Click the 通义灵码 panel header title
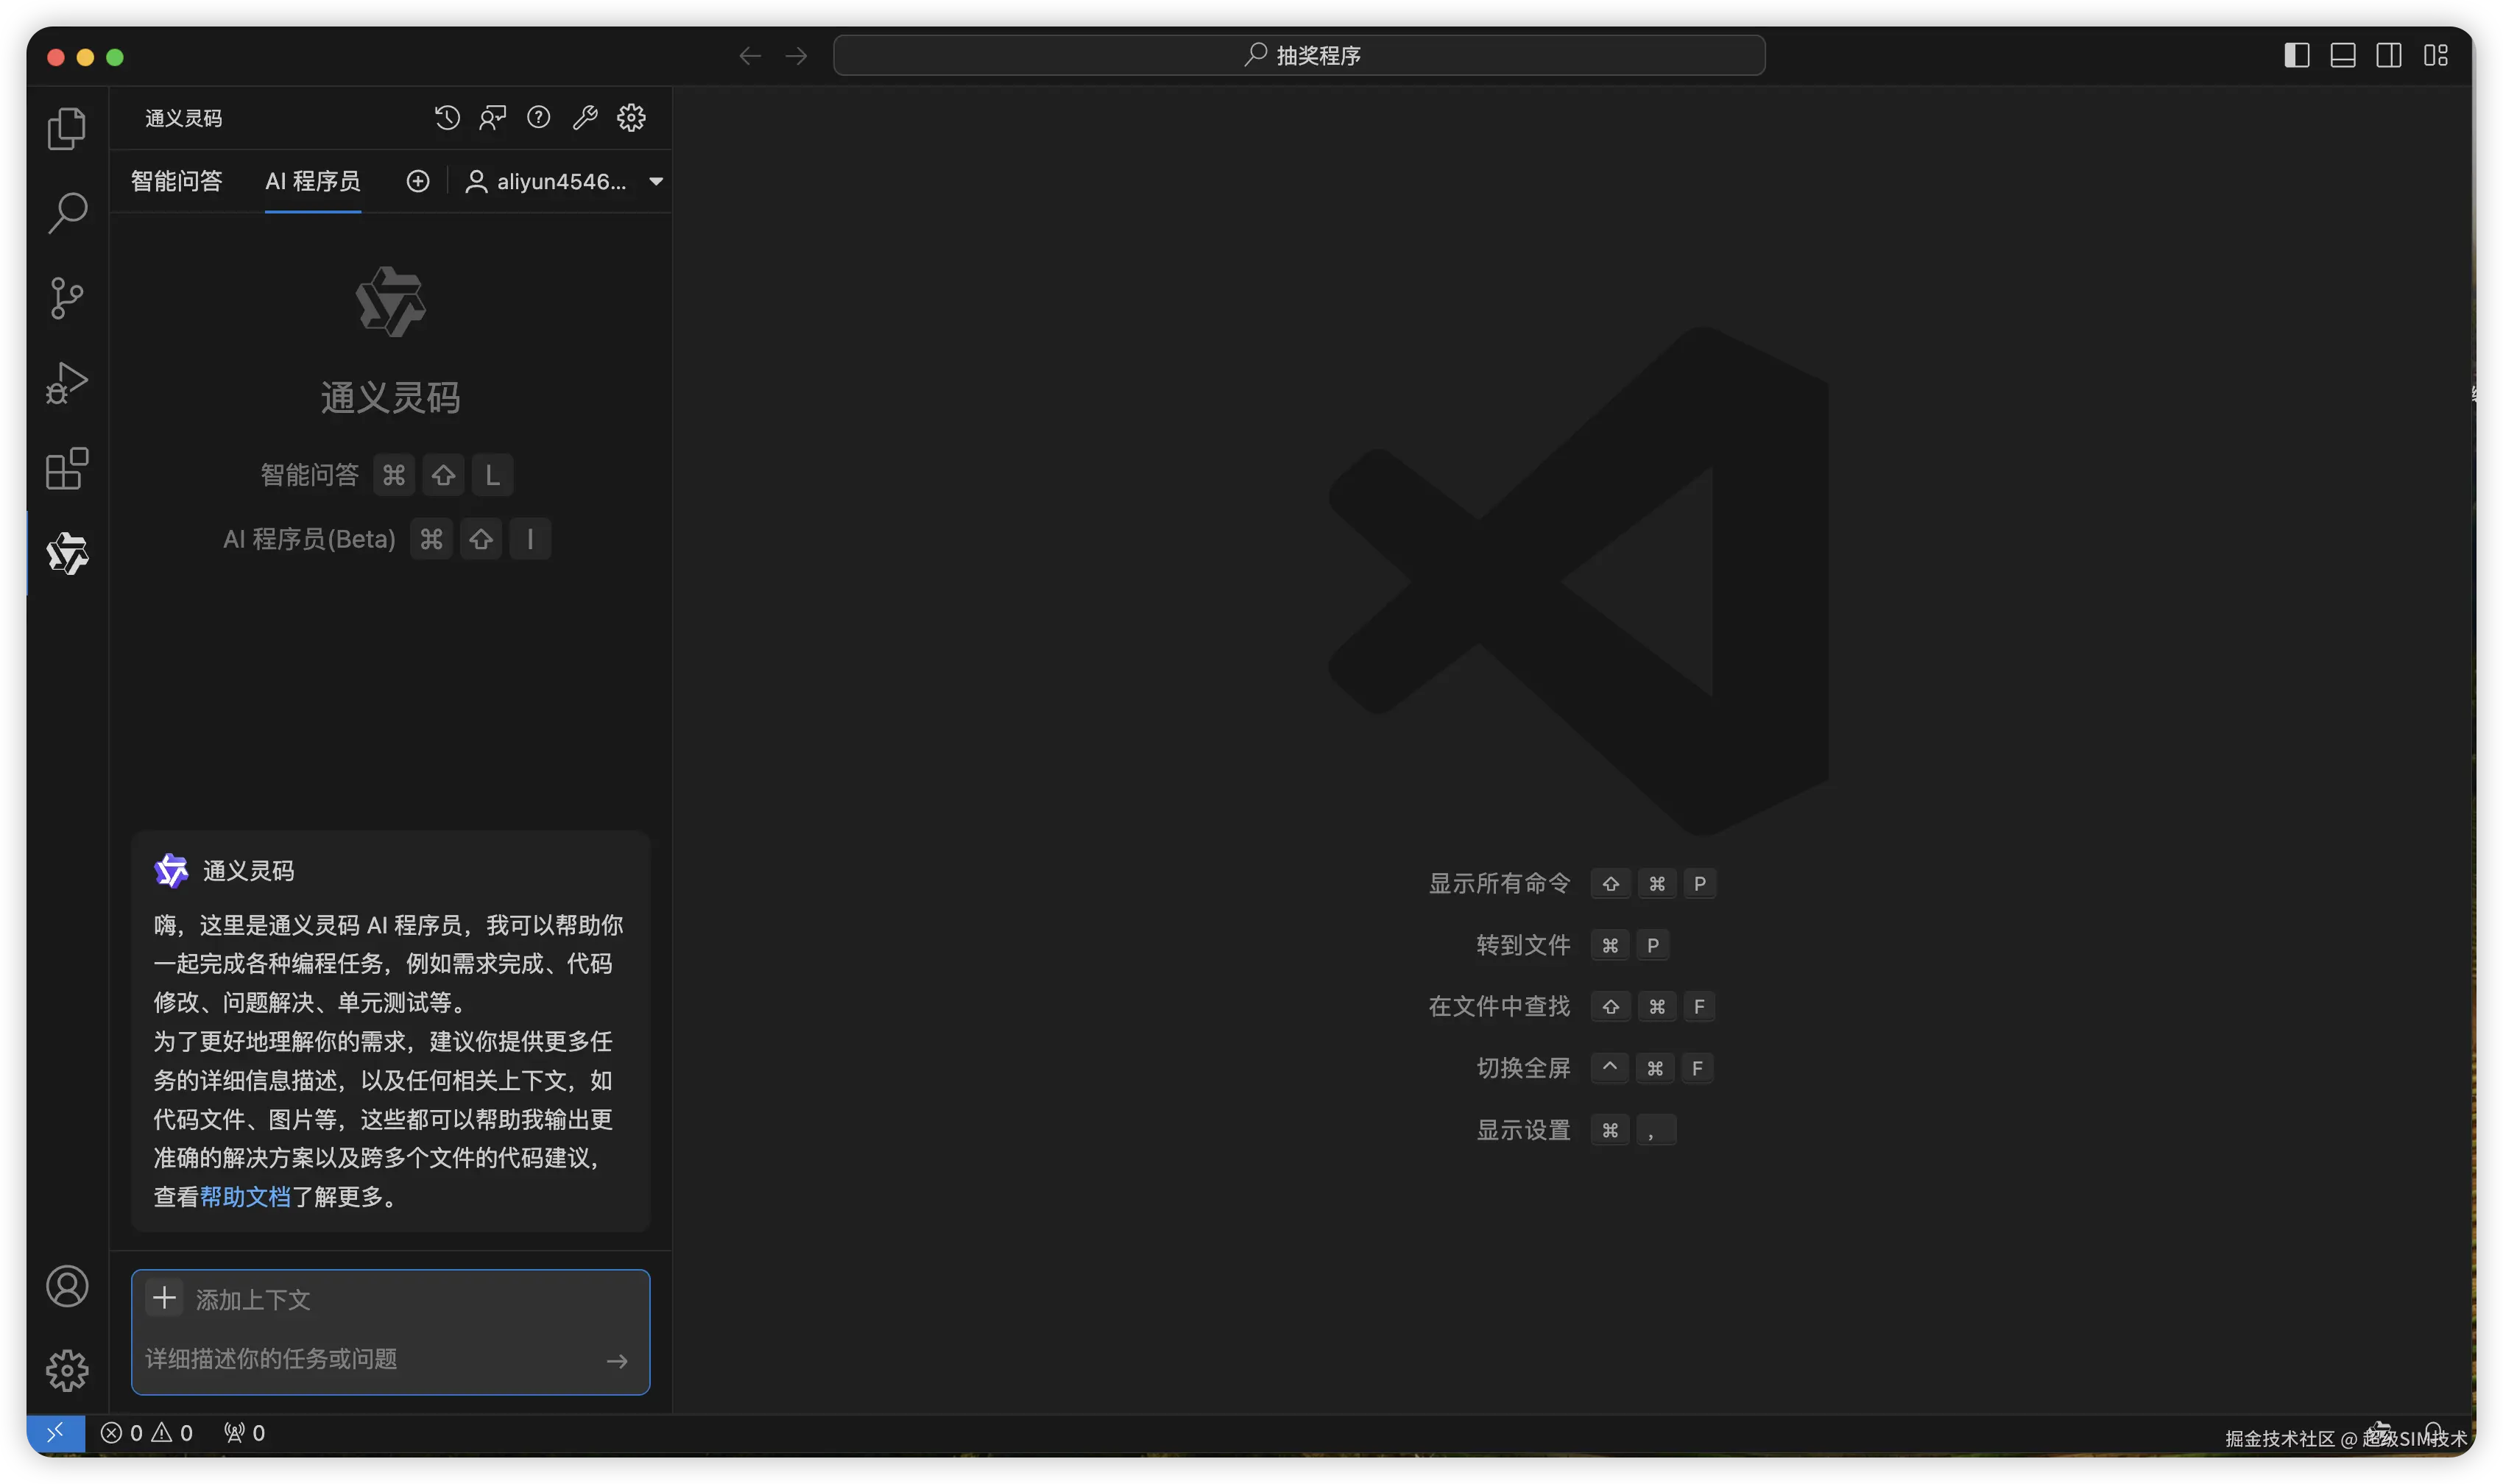2503x1484 pixels. click(183, 118)
